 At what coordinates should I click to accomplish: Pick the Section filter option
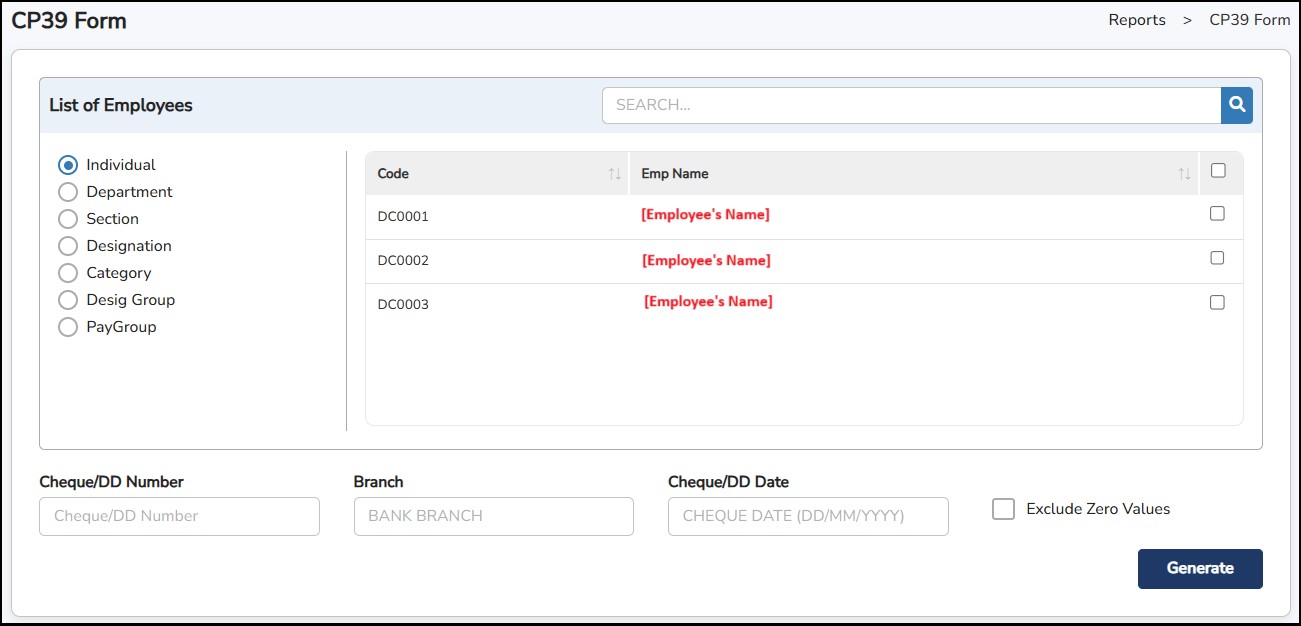pyautogui.click(x=68, y=219)
